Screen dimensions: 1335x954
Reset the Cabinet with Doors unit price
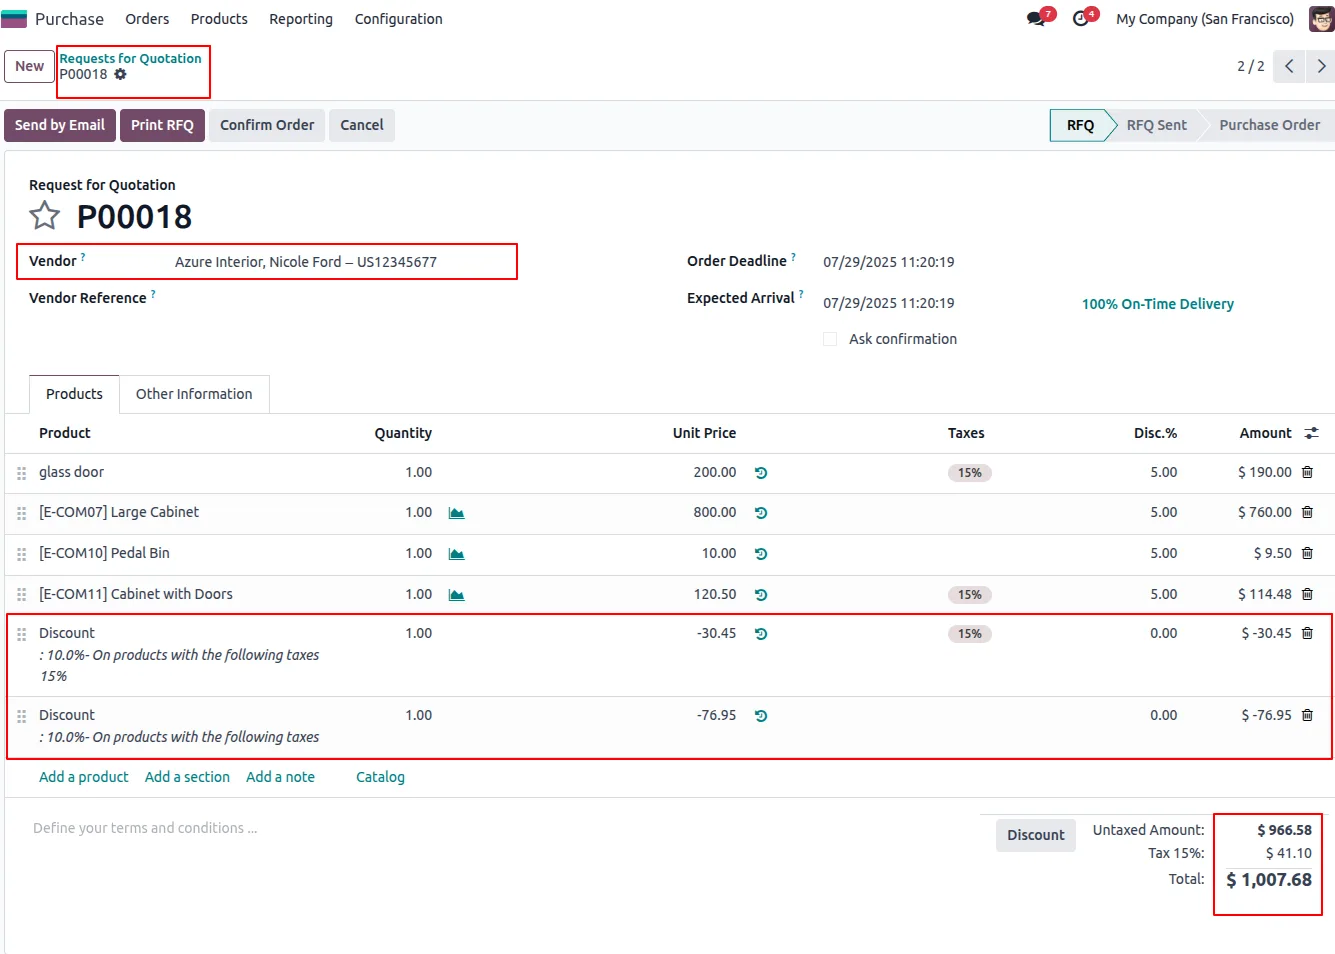click(x=761, y=595)
